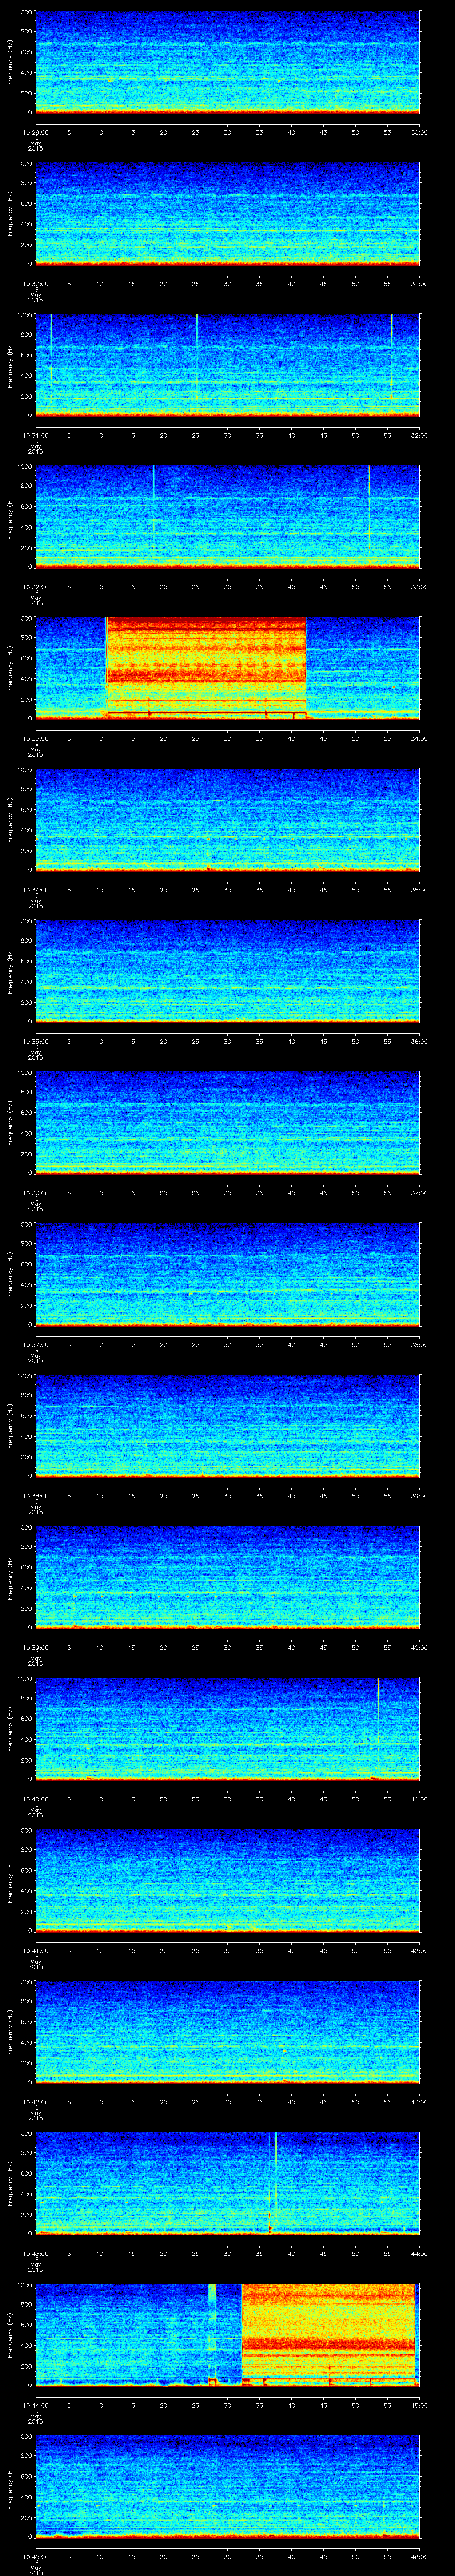Click the 10:29:00 start time label
The image size is (455, 2576).
pos(35,132)
